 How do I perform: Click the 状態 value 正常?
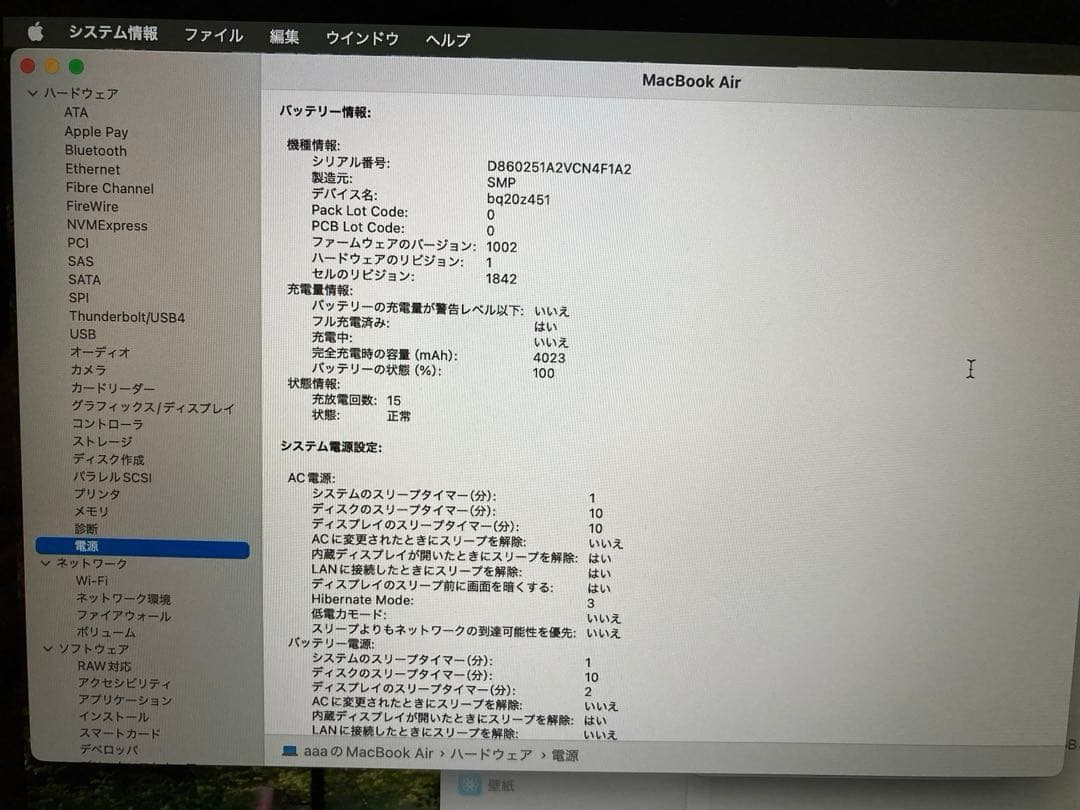pos(398,416)
